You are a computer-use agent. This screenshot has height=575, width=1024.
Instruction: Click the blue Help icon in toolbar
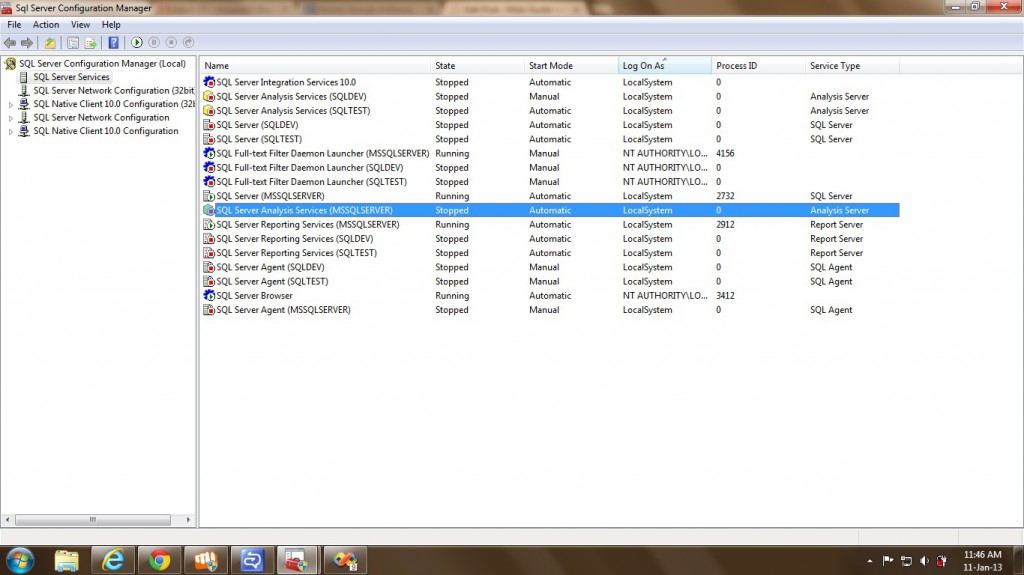pyautogui.click(x=113, y=43)
